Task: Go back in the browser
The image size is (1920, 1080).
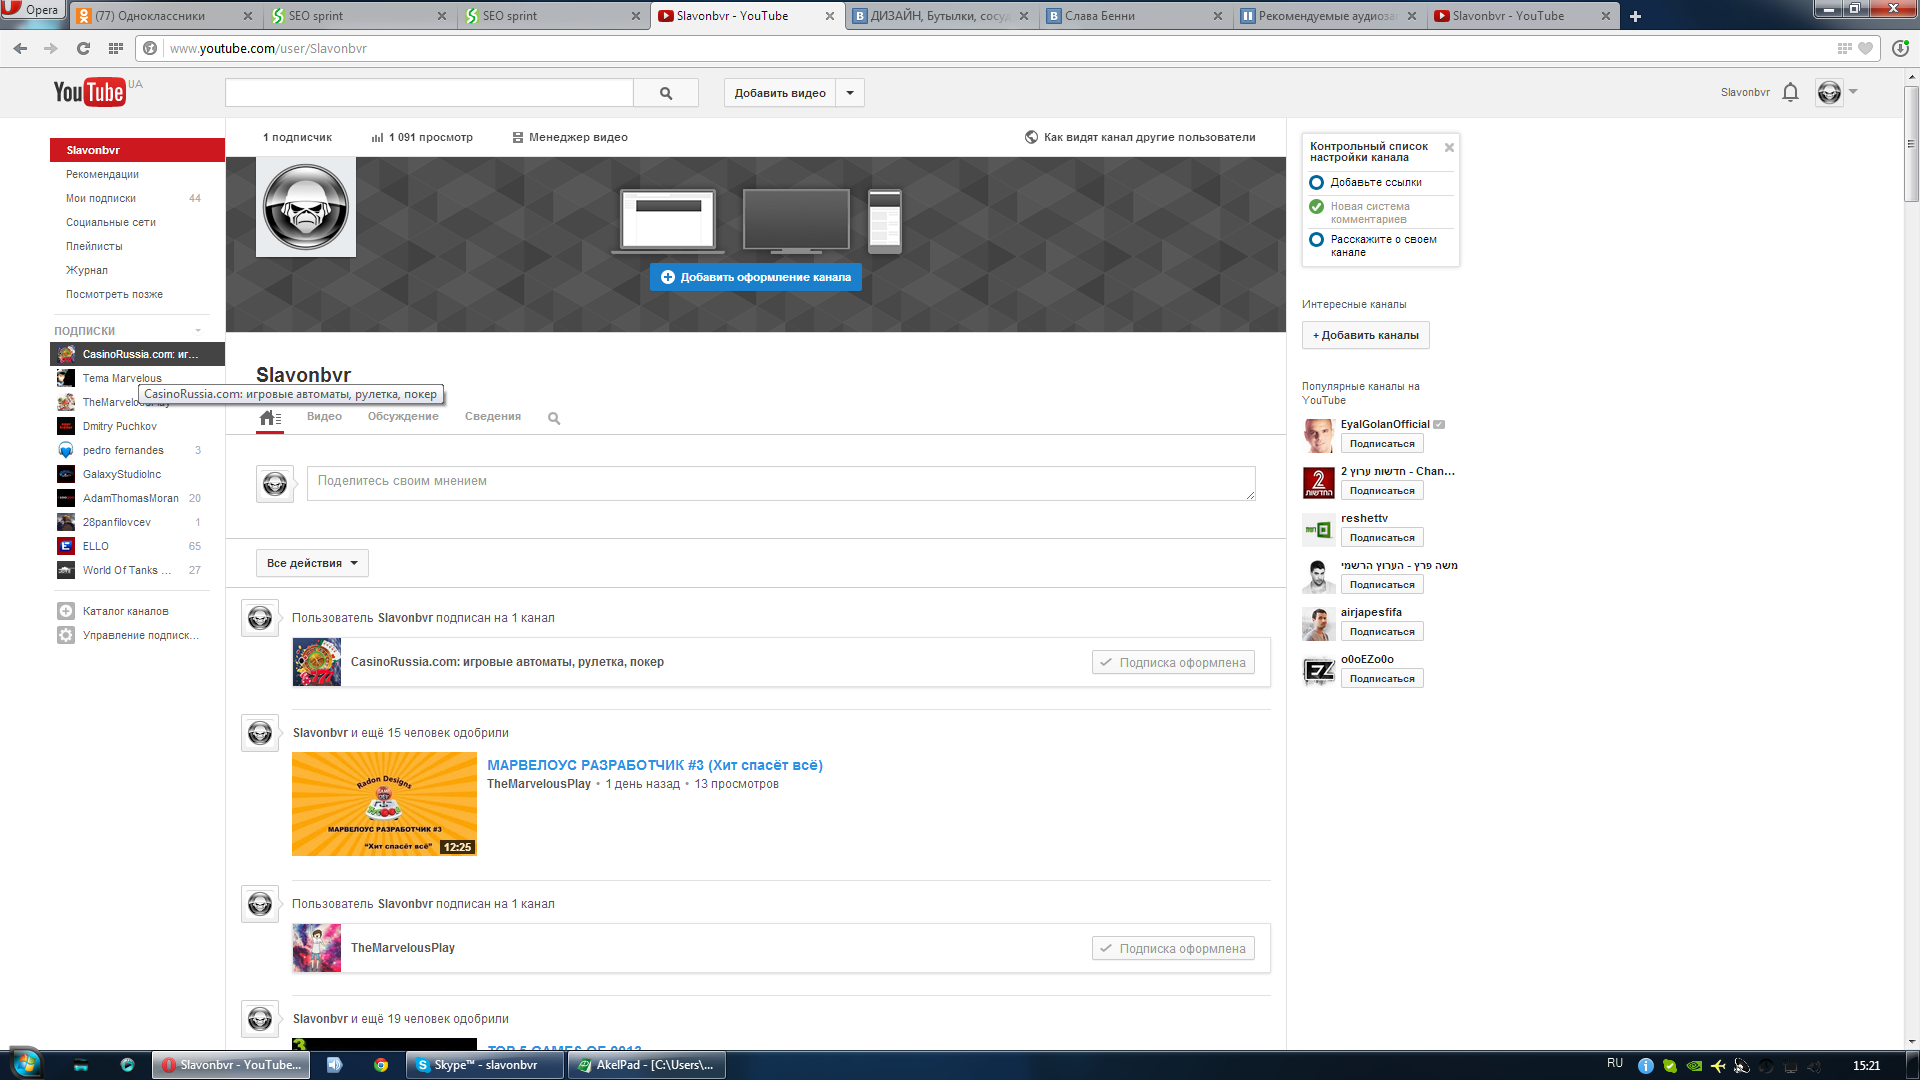Action: [x=20, y=48]
